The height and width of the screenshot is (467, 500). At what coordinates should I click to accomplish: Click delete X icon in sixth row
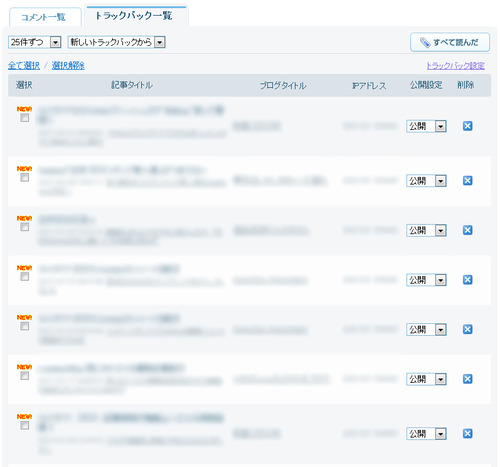click(467, 379)
